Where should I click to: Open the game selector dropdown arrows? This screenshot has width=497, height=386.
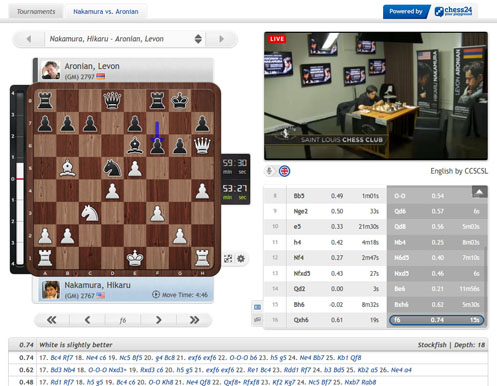pyautogui.click(x=198, y=39)
